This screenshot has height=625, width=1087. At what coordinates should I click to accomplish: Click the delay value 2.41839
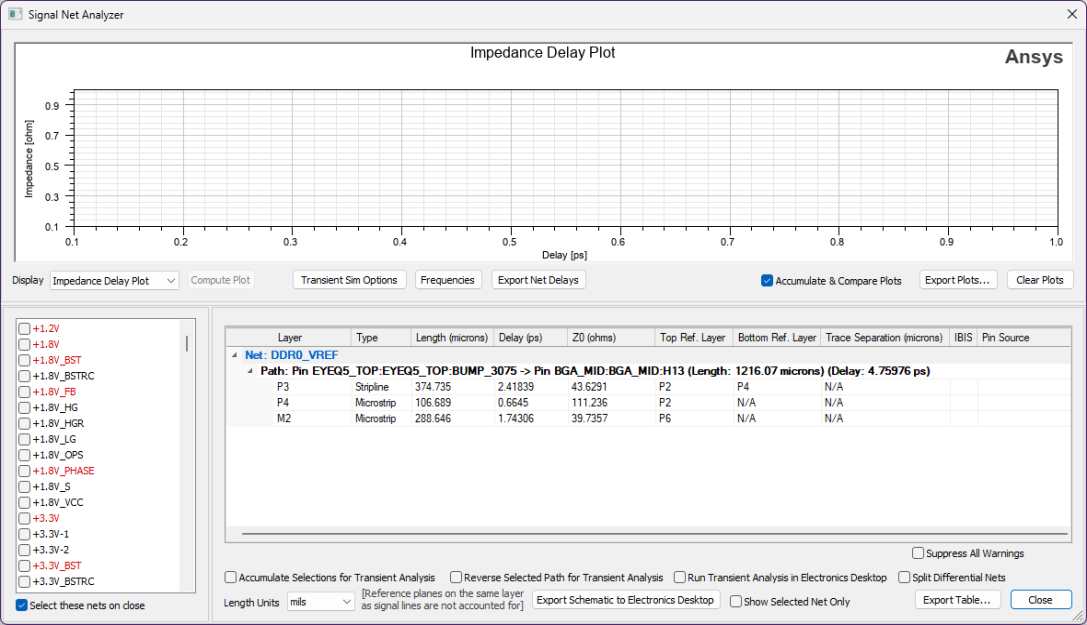[x=516, y=387]
